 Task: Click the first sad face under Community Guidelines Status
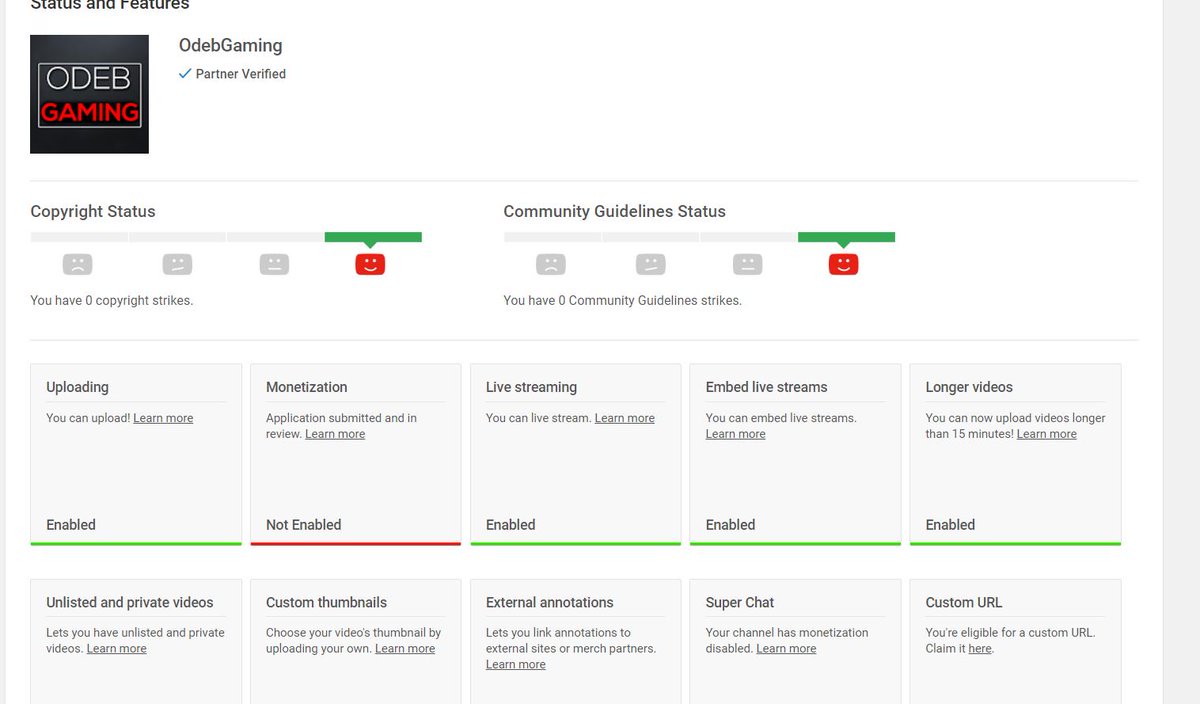coord(550,264)
